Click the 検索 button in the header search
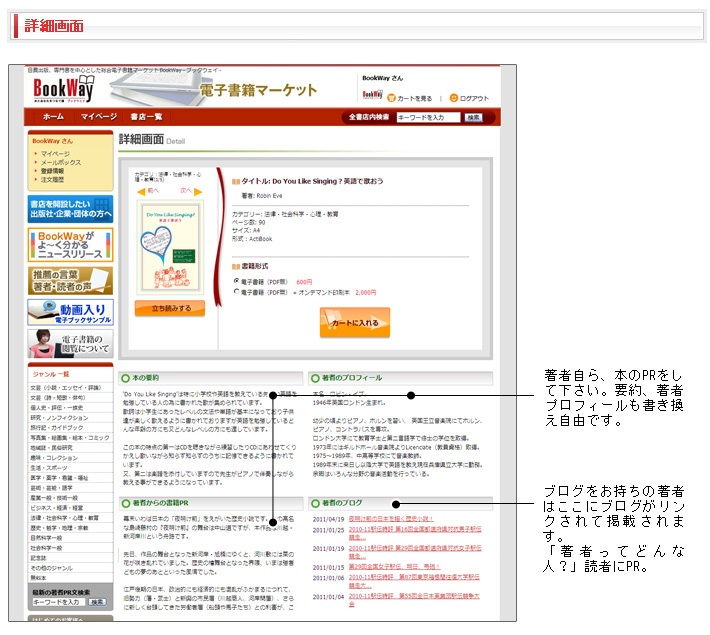 474,117
